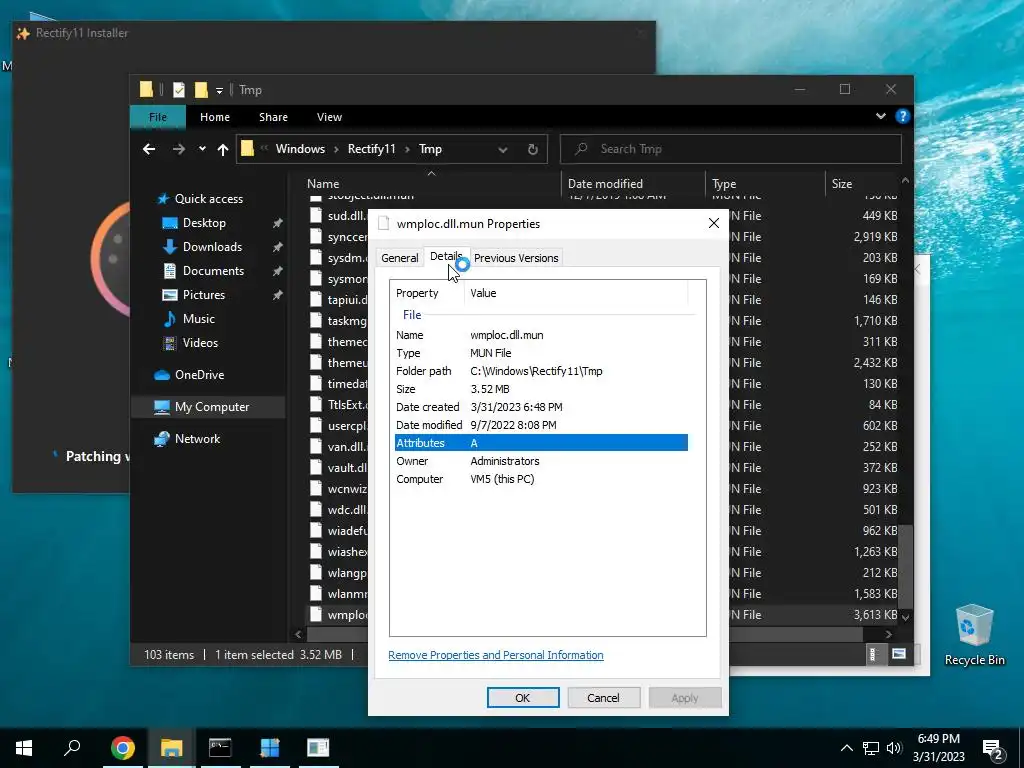Screen dimensions: 1024x768
Task: Click the Size 3.52 MB property row
Action: coord(541,389)
